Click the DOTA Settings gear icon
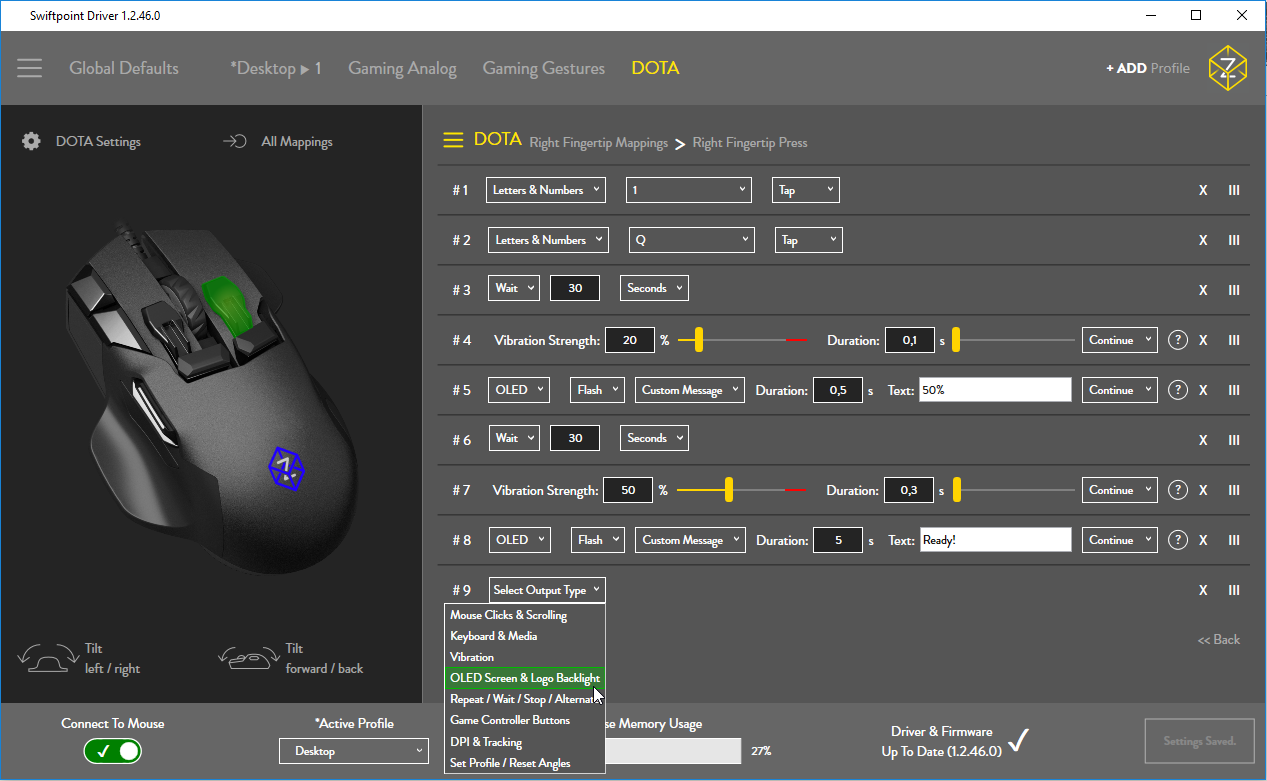 point(32,141)
